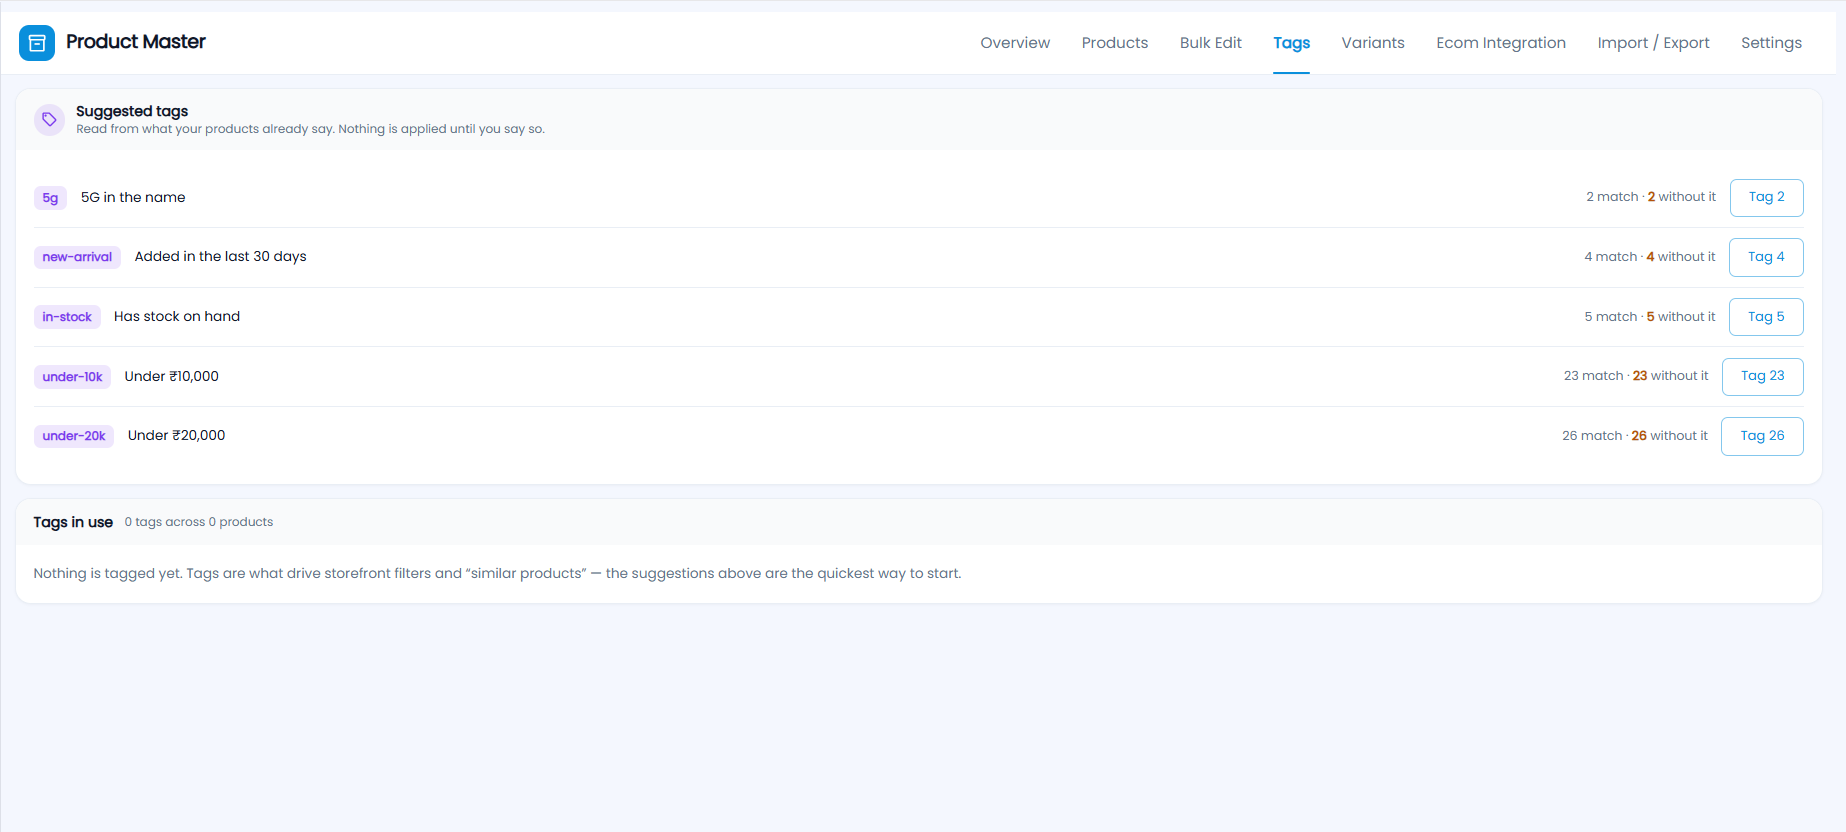Click the Tag 4 button
The image size is (1846, 832).
point(1766,257)
